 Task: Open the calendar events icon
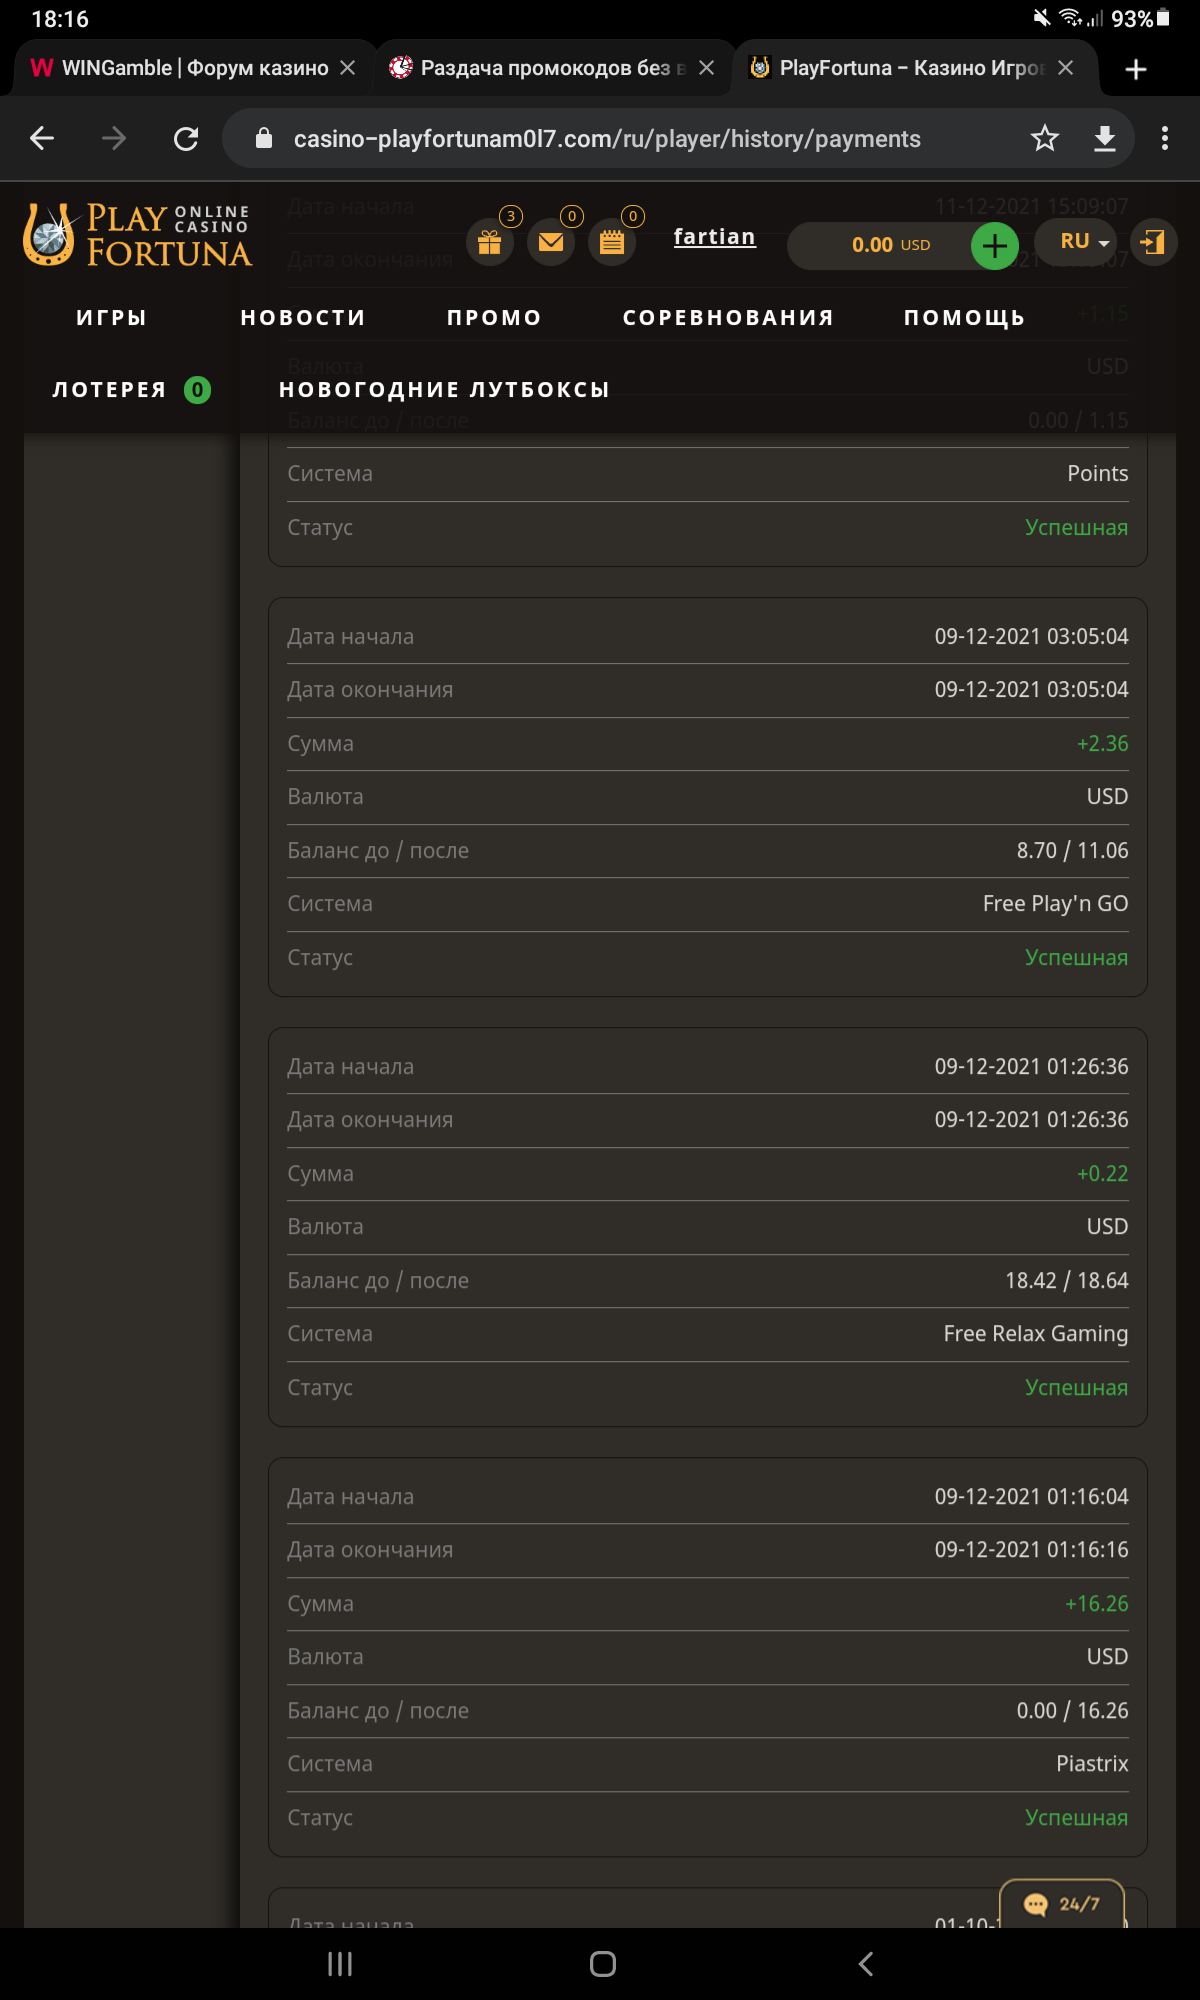click(612, 242)
